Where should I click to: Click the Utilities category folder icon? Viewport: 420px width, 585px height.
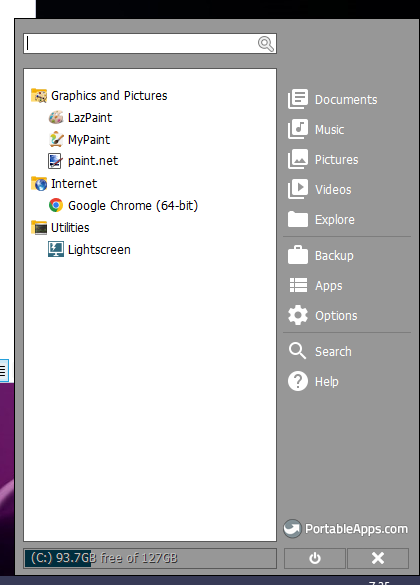[39, 228]
